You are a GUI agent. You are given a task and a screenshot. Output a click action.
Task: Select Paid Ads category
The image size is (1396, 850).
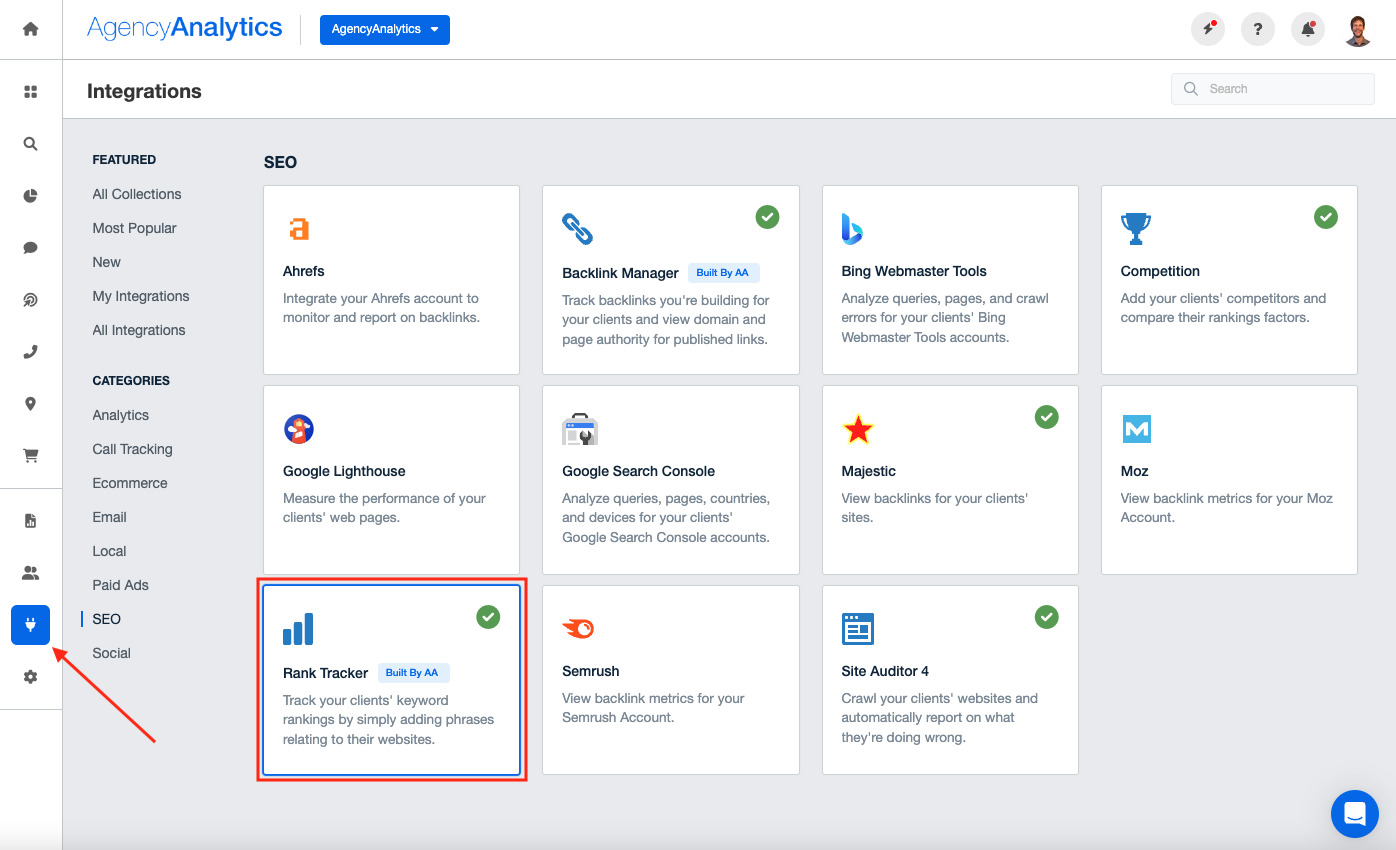point(121,585)
